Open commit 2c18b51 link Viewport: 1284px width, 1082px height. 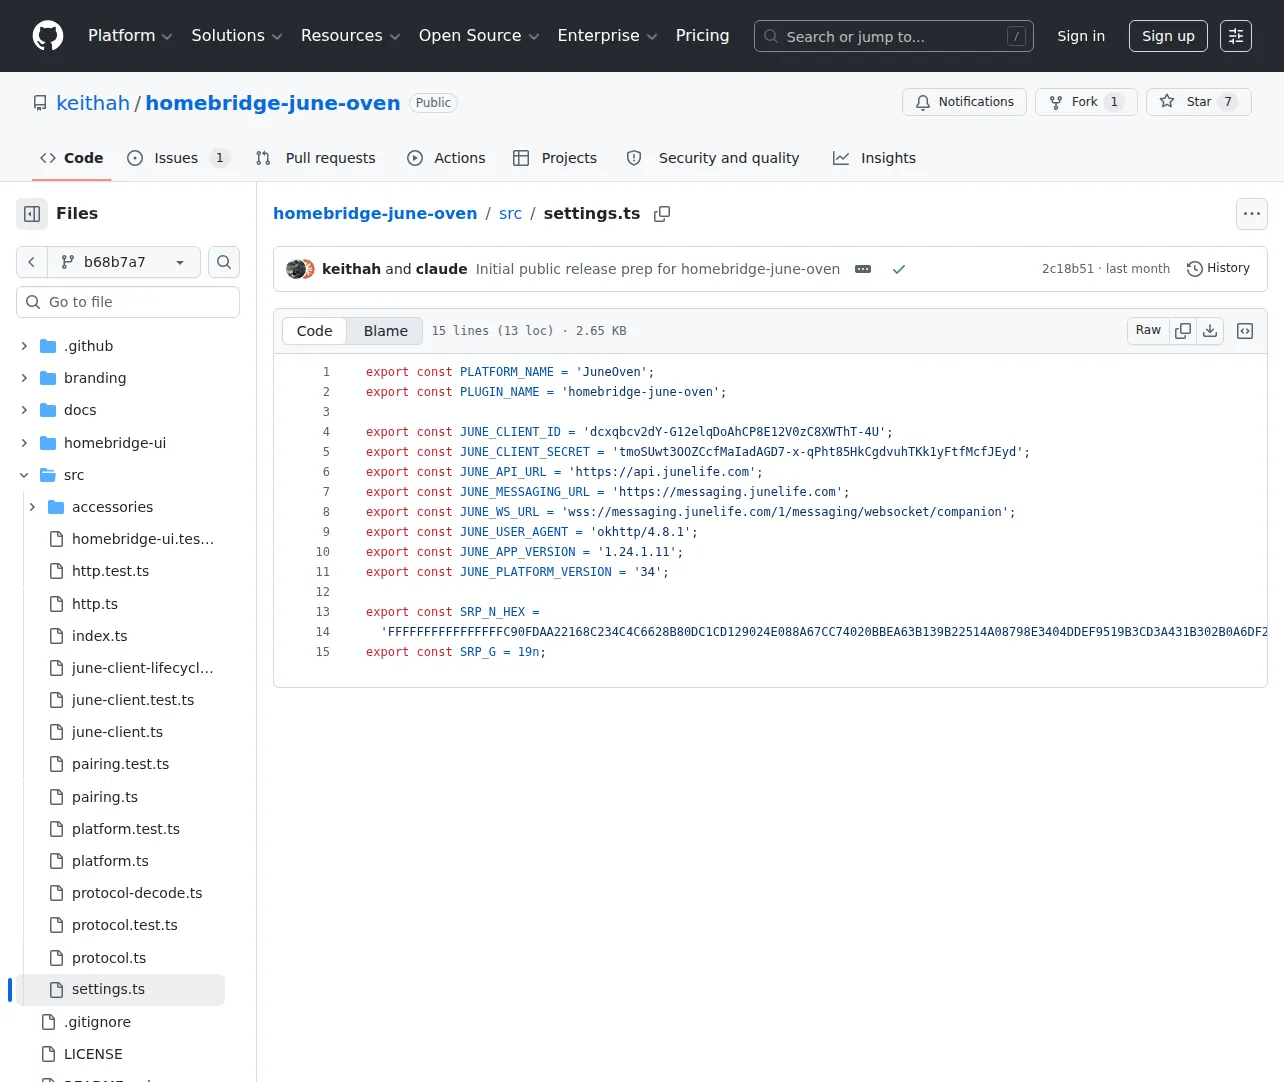click(1068, 269)
